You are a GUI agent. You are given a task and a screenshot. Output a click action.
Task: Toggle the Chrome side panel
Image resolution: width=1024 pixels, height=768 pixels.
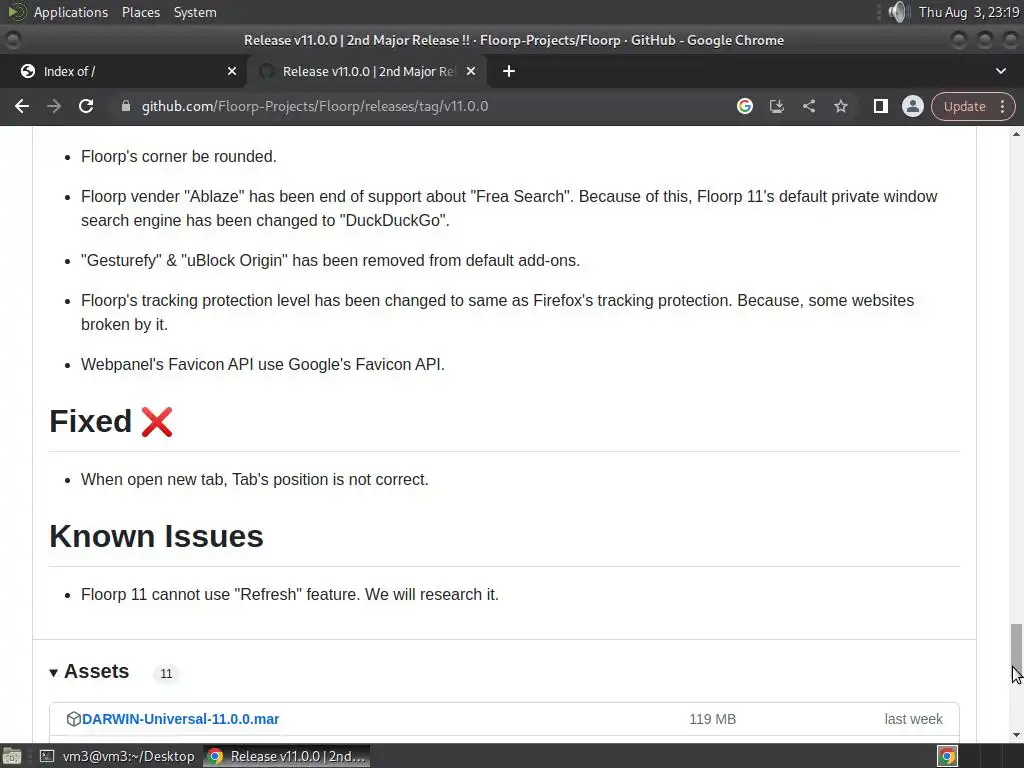(x=880, y=106)
